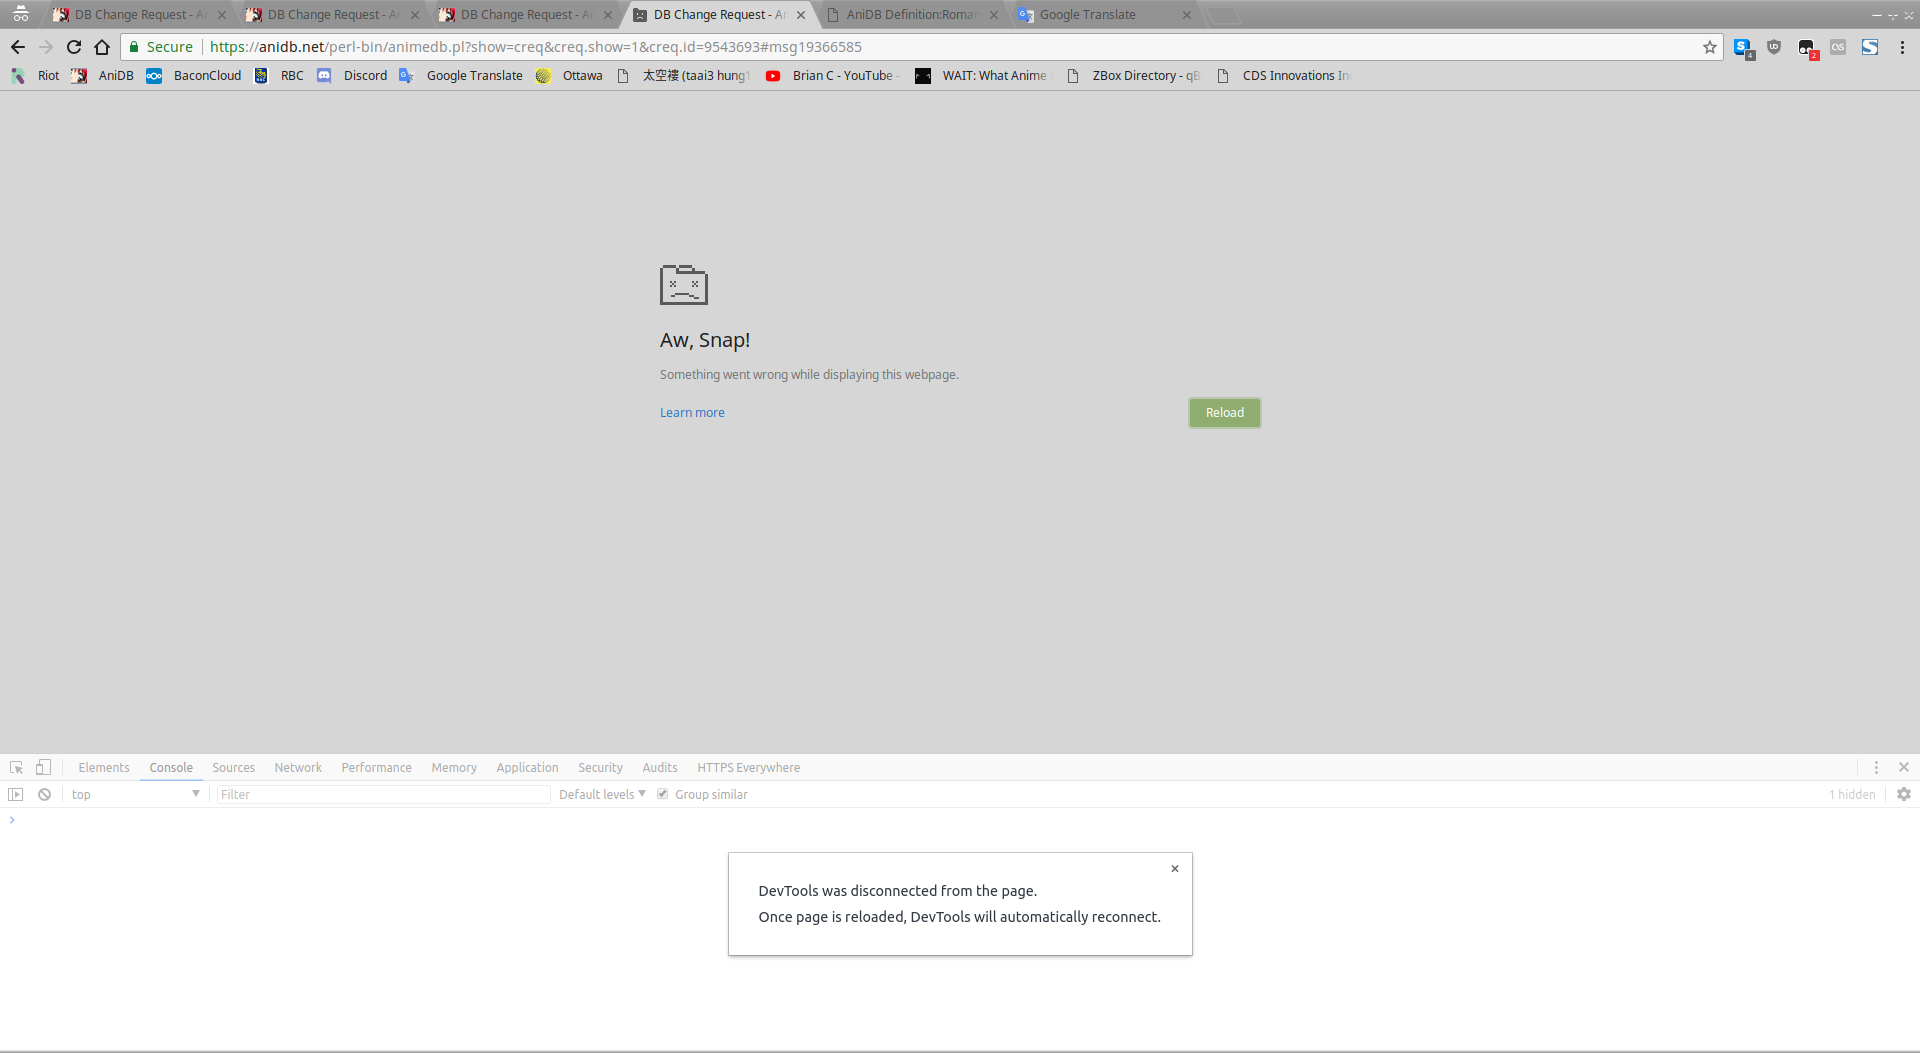This screenshot has height=1053, width=1920.
Task: Open the top context selector dropdown
Action: point(135,794)
